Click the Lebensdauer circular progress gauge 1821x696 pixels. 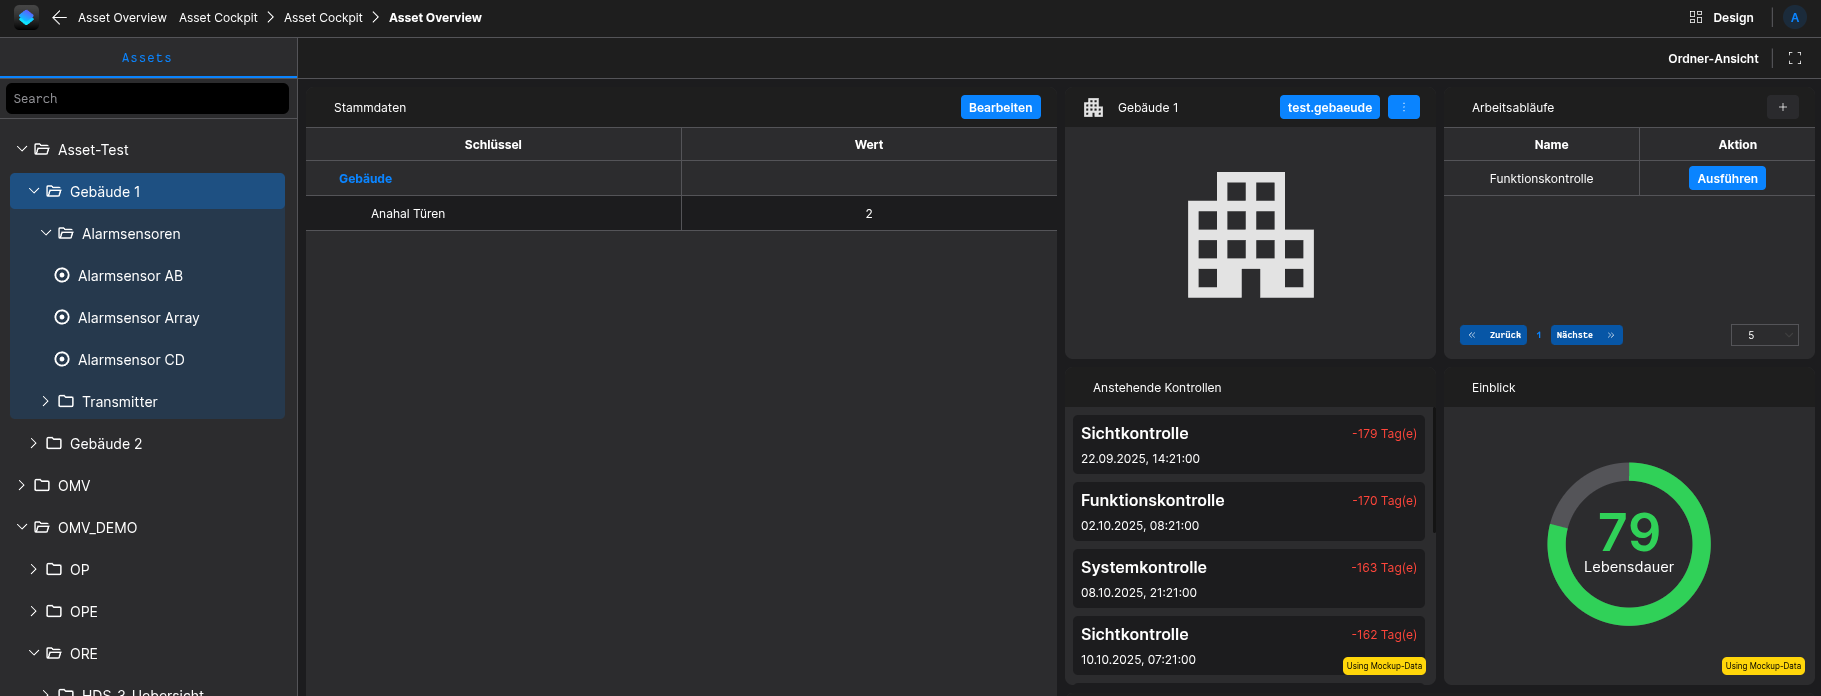pyautogui.click(x=1629, y=544)
